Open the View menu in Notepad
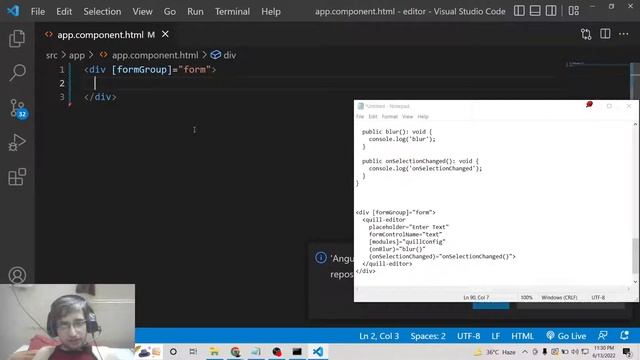Screen dimensions: 640x360 (407, 117)
